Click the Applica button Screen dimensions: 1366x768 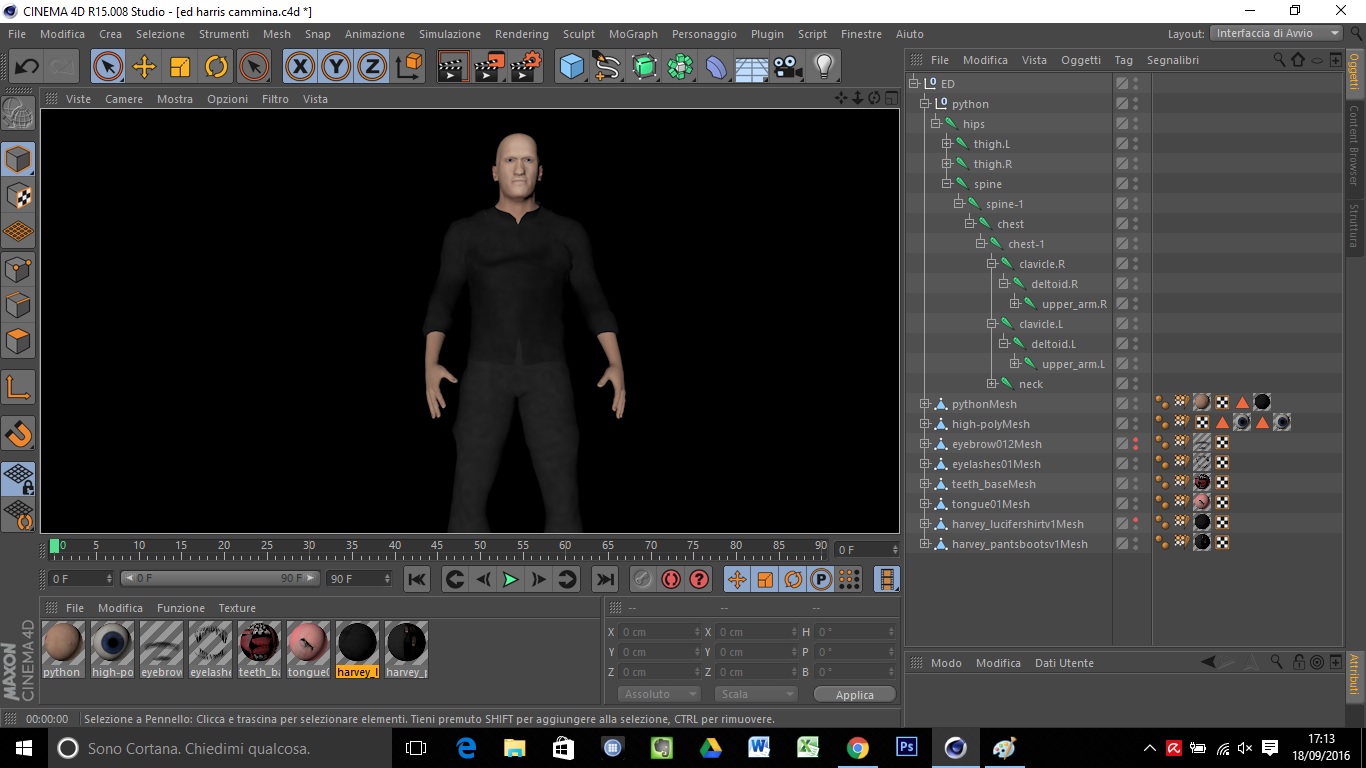coord(854,694)
